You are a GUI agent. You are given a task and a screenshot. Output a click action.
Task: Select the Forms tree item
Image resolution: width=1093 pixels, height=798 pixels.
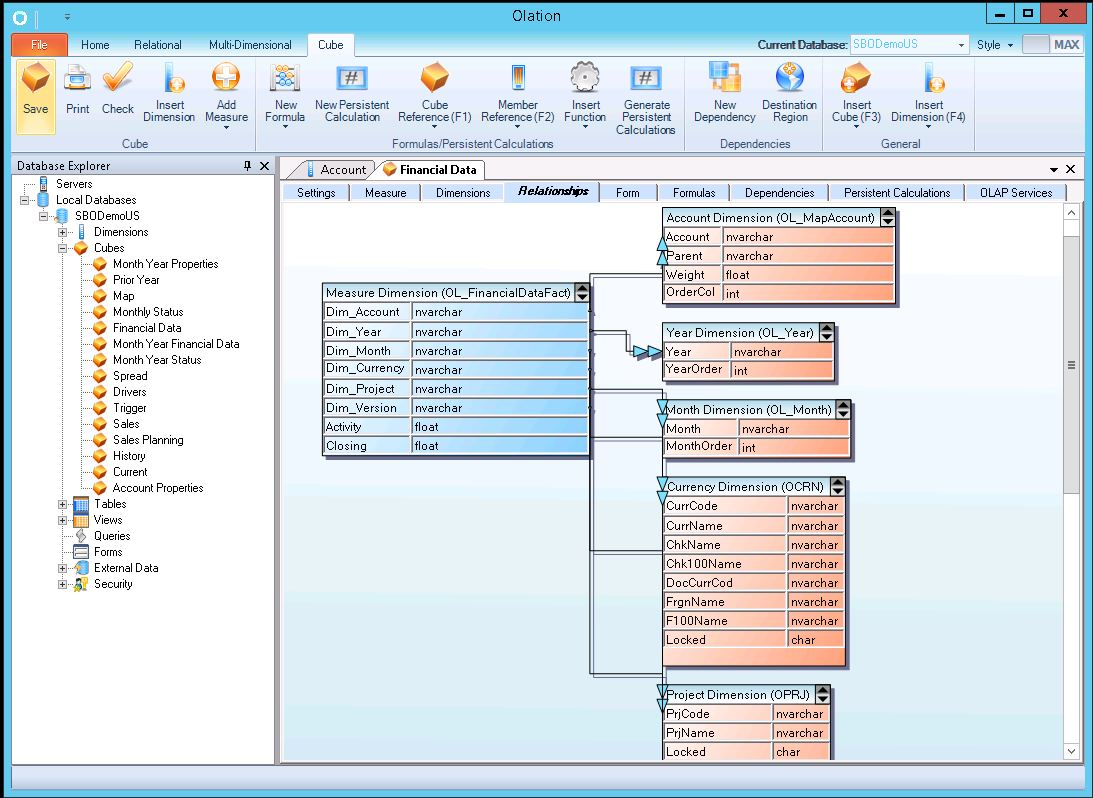pos(108,553)
